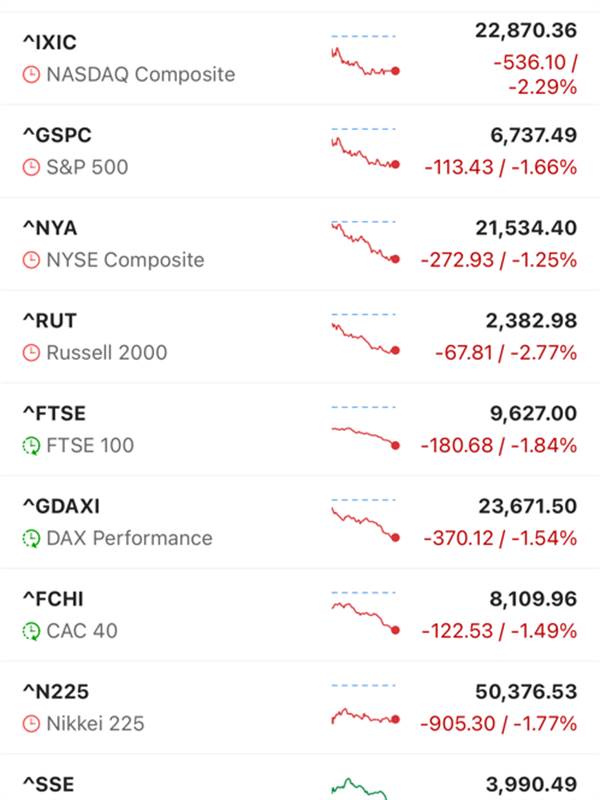Open the ^IXIC ticker symbol
600x800 pixels.
point(50,43)
